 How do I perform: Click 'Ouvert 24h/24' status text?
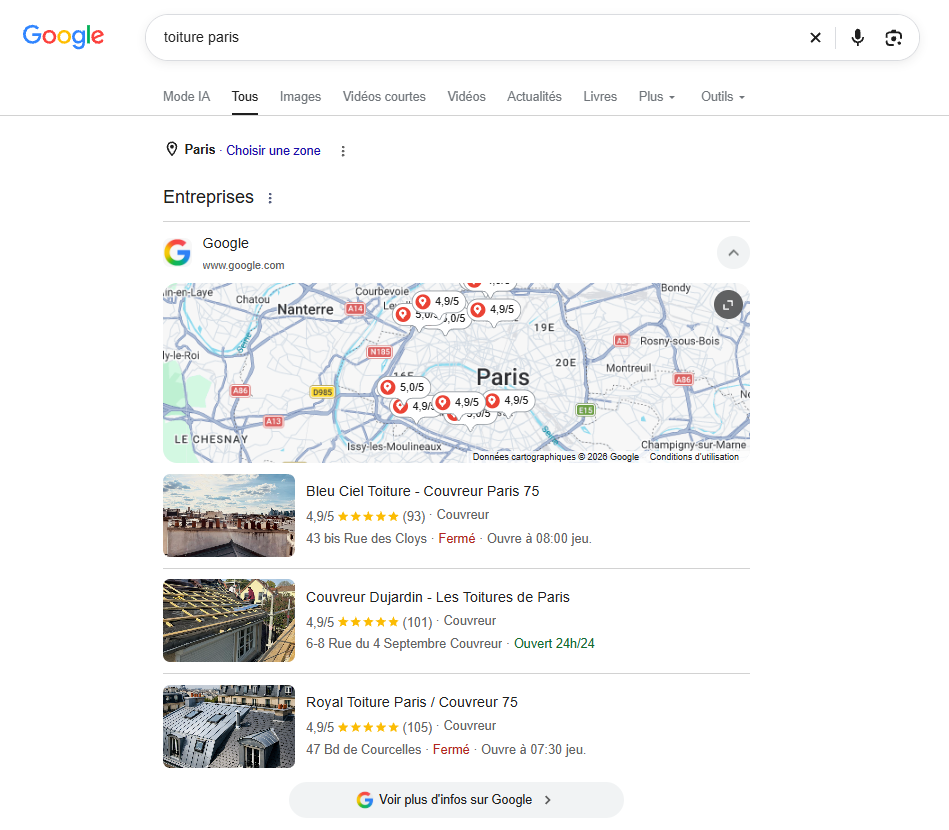tap(554, 644)
